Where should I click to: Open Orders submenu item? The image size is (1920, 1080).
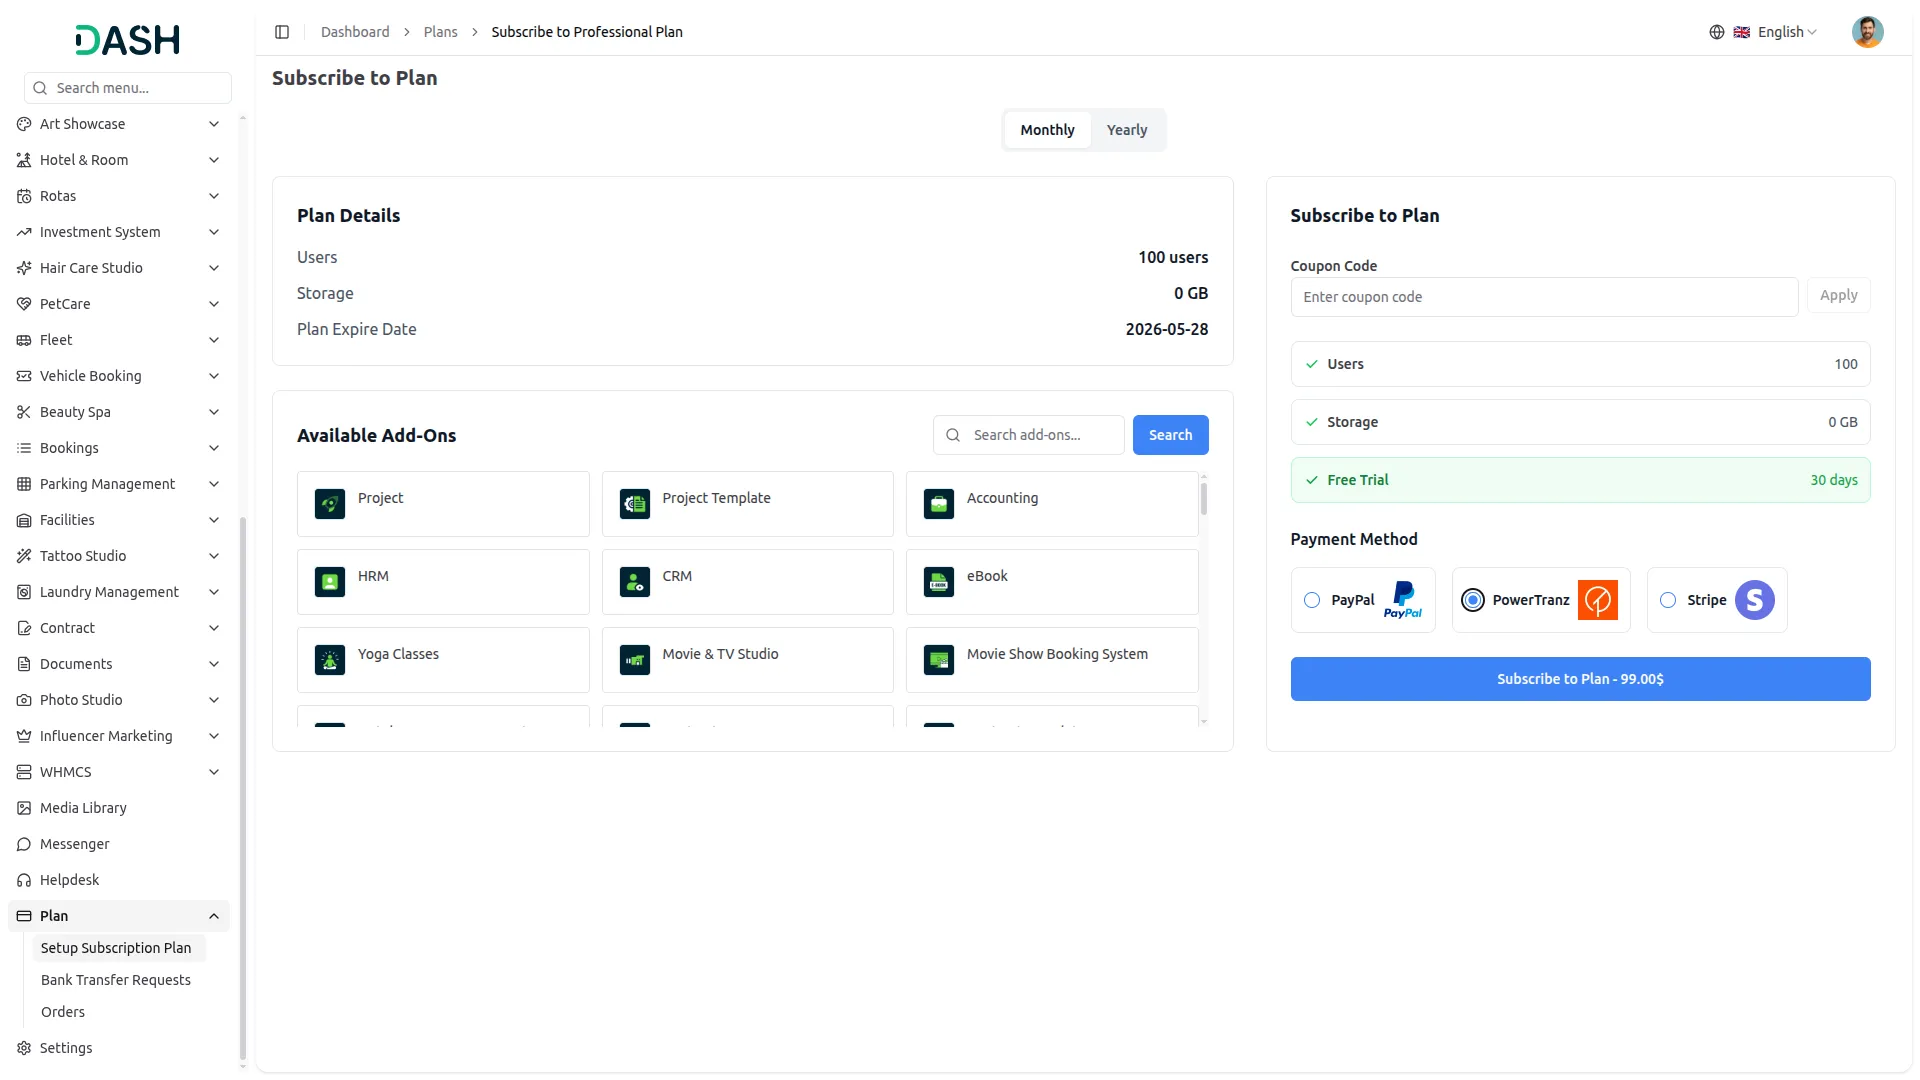pyautogui.click(x=63, y=1012)
